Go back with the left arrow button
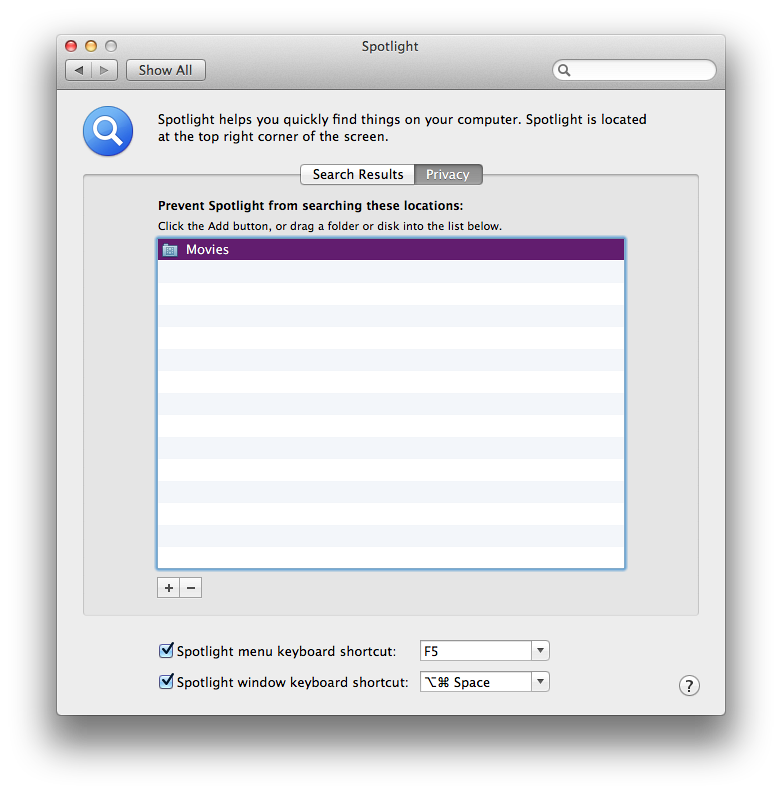782x794 pixels. pyautogui.click(x=79, y=70)
